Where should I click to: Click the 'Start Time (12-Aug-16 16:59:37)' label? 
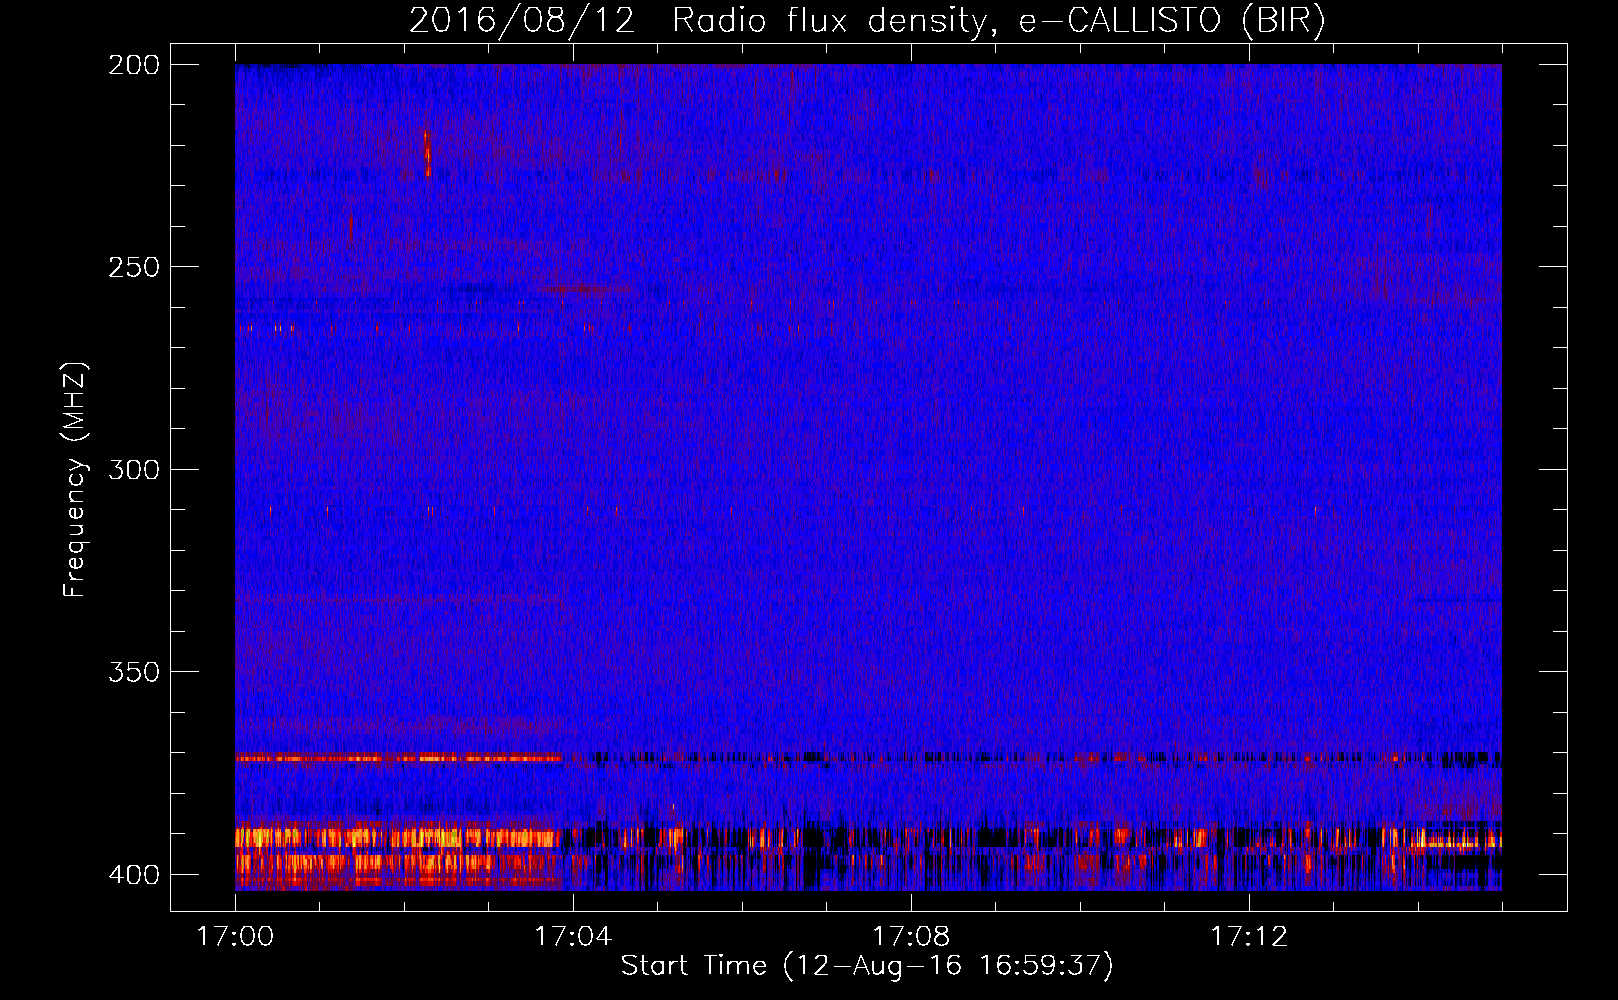867,966
